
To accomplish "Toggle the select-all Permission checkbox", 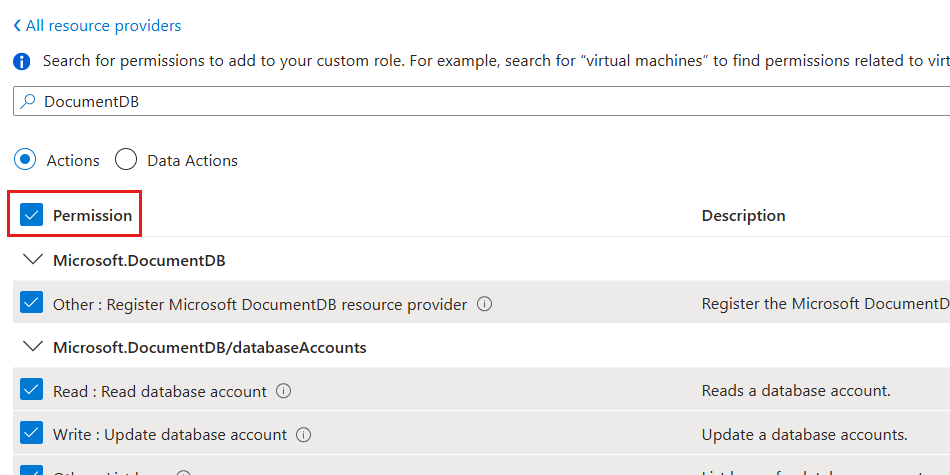I will (32, 215).
